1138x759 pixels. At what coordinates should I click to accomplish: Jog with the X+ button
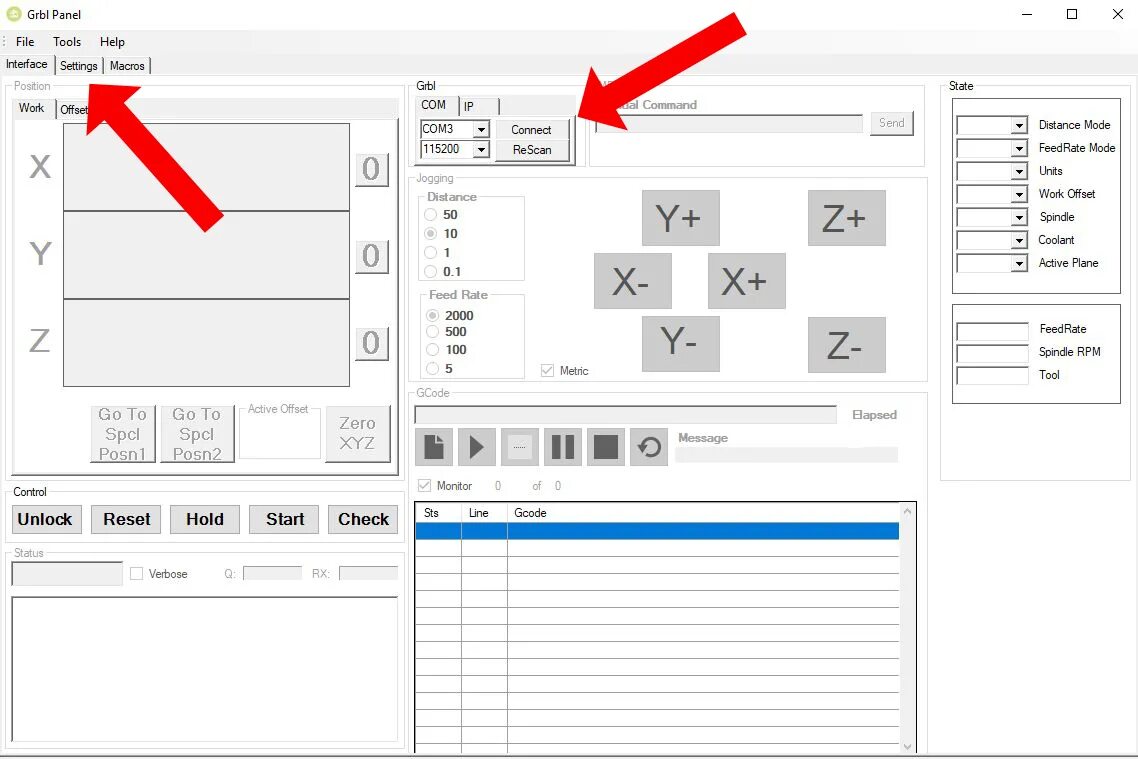(747, 281)
